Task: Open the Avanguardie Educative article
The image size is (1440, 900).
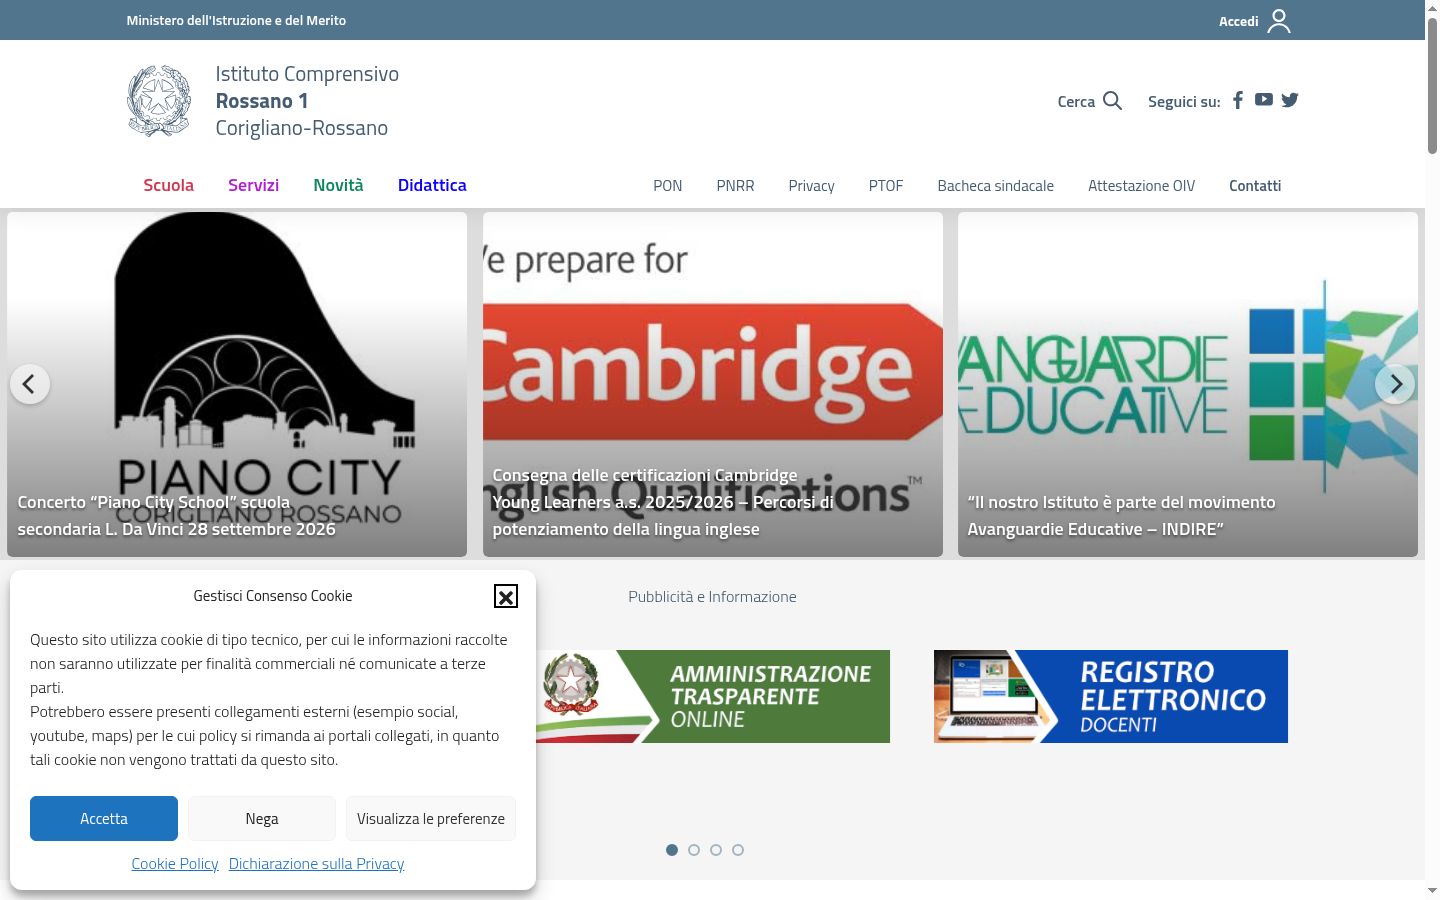Action: (x=1188, y=384)
